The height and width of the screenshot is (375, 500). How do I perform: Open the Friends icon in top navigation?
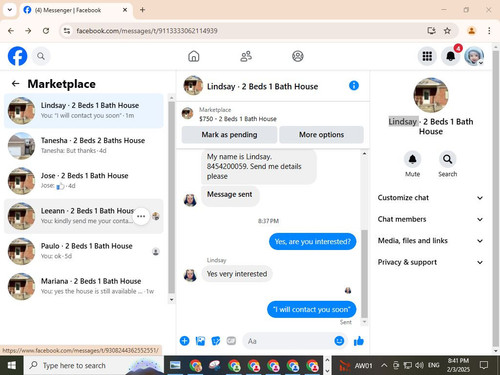[246, 56]
